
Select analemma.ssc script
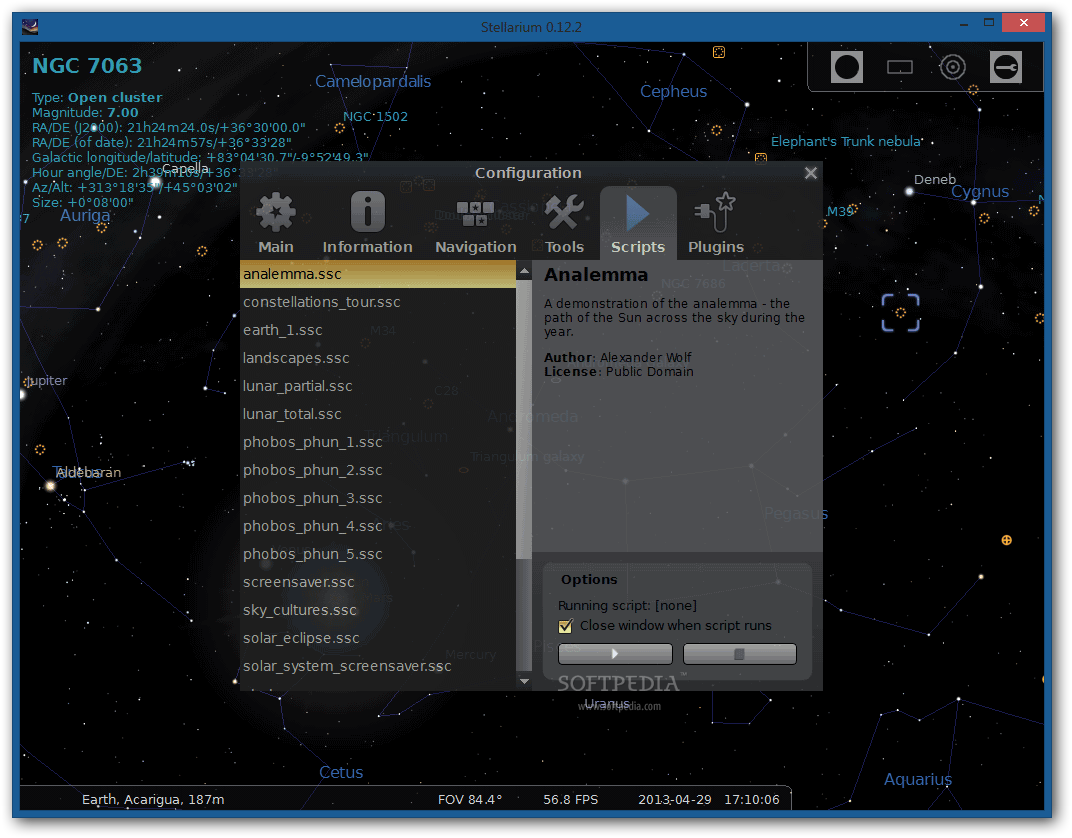(x=378, y=274)
